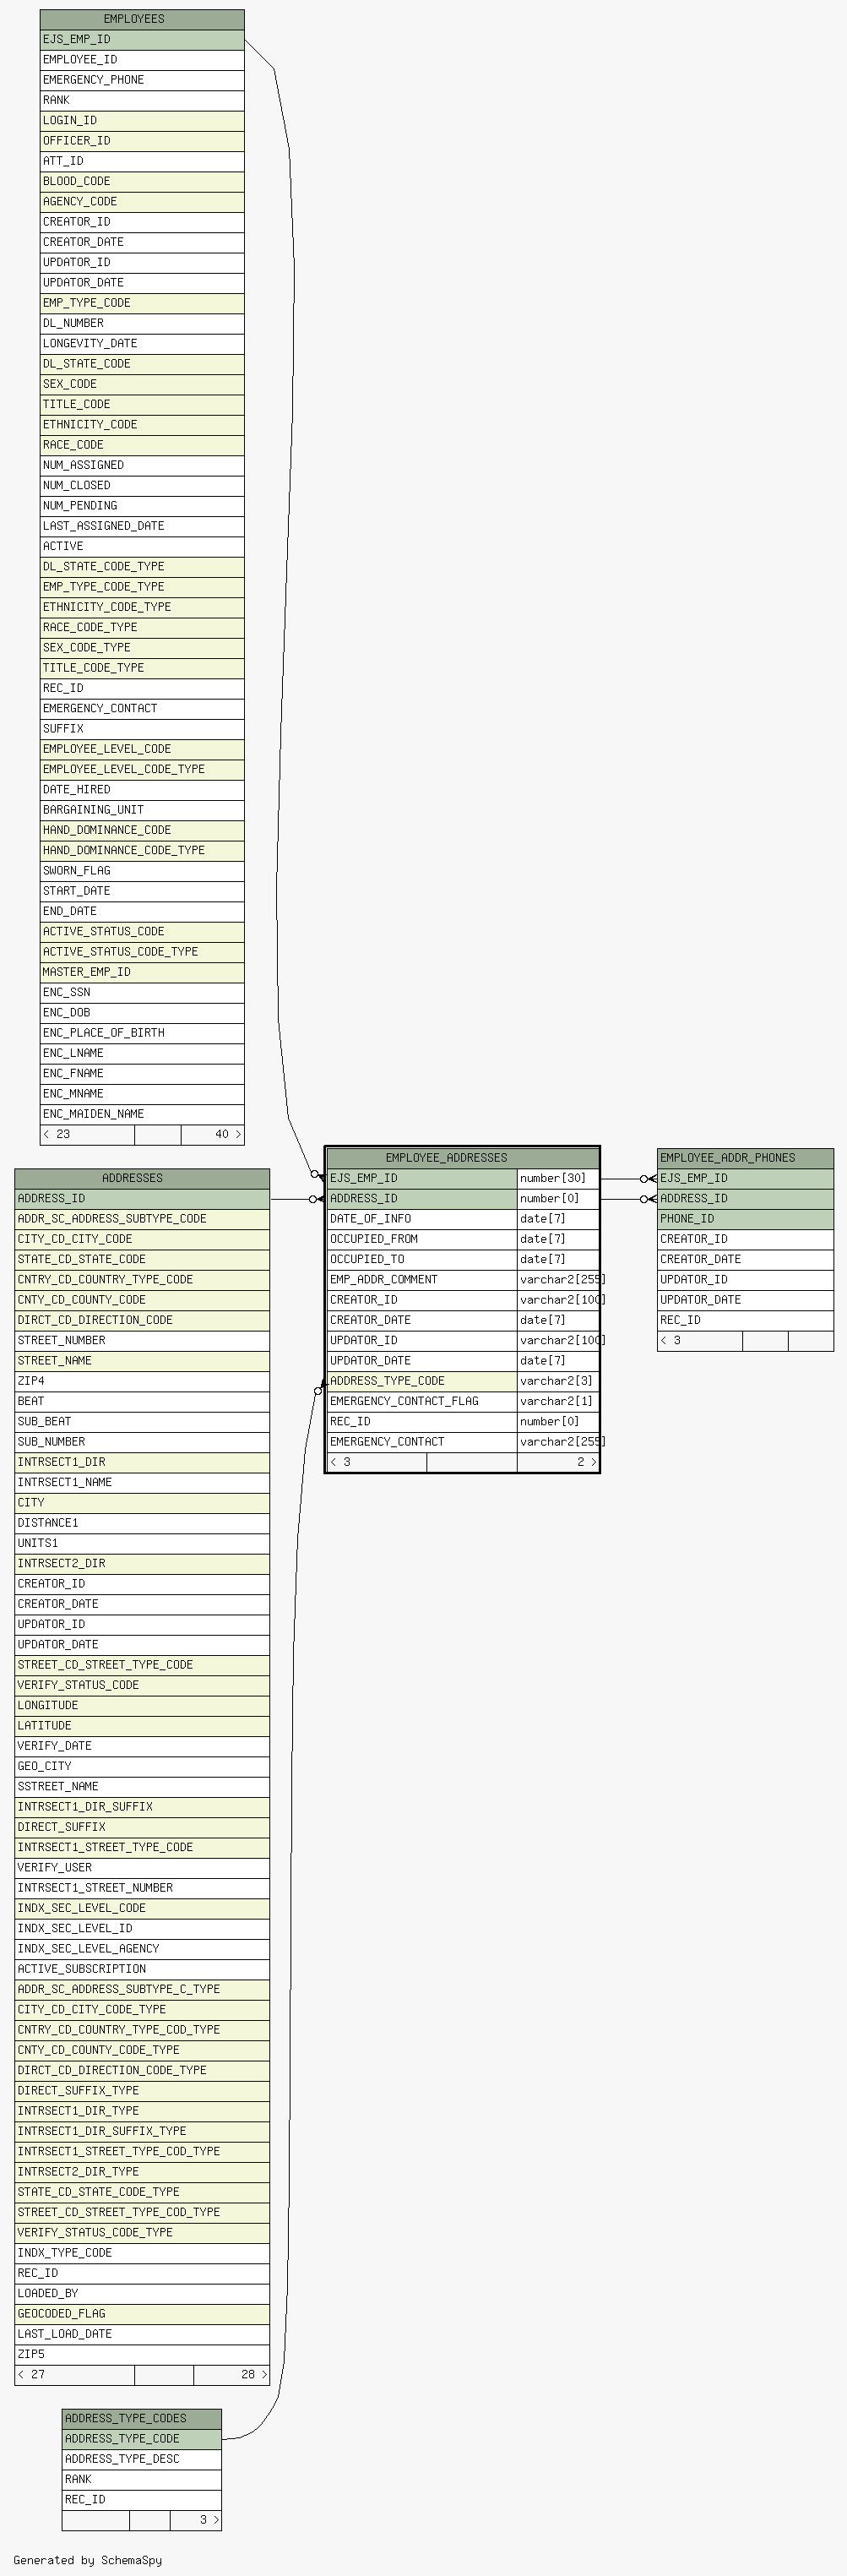The image size is (847, 2576).
Task: Select the VERIFY_USER column
Action: click(142, 1868)
